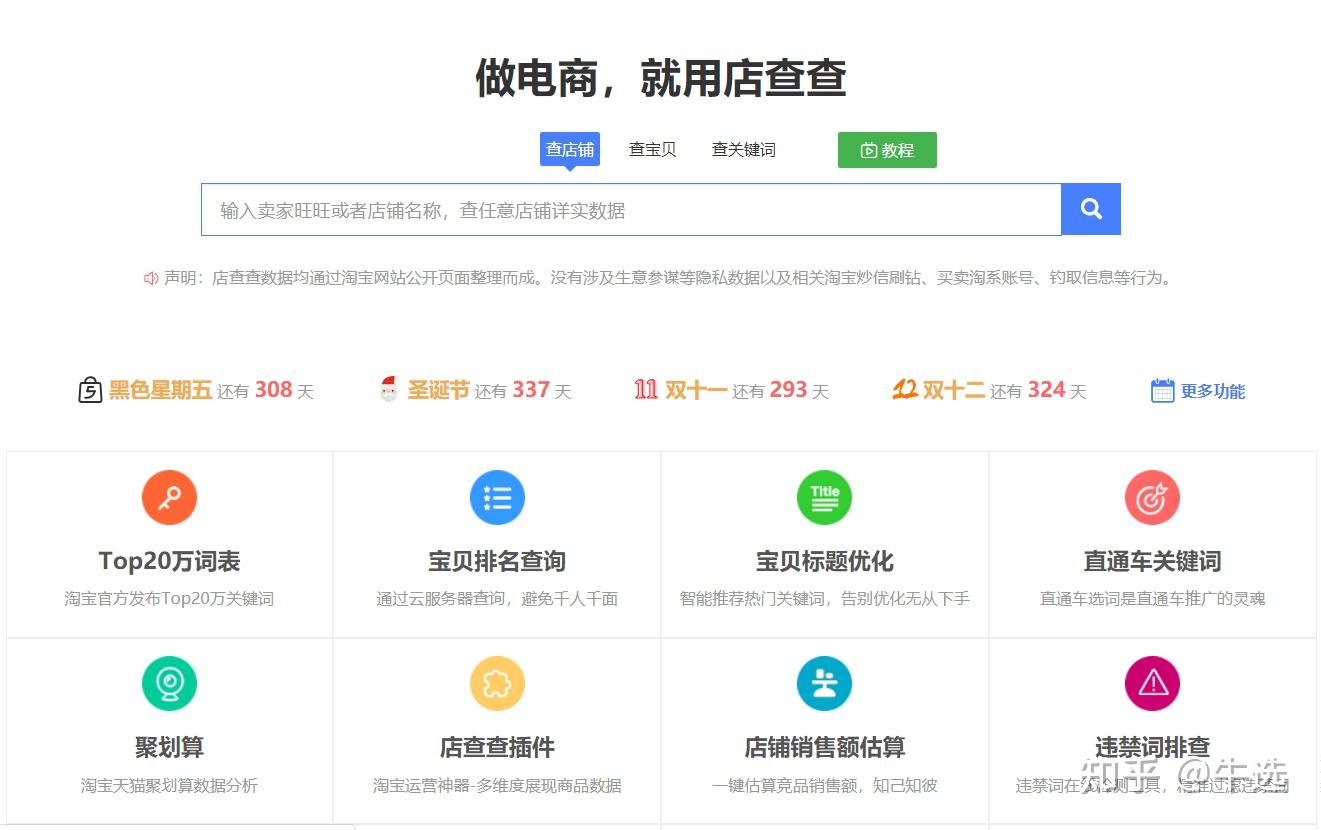Image resolution: width=1321 pixels, height=830 pixels.
Task: Open the 店铺销售额估算 title
Action: [x=824, y=747]
